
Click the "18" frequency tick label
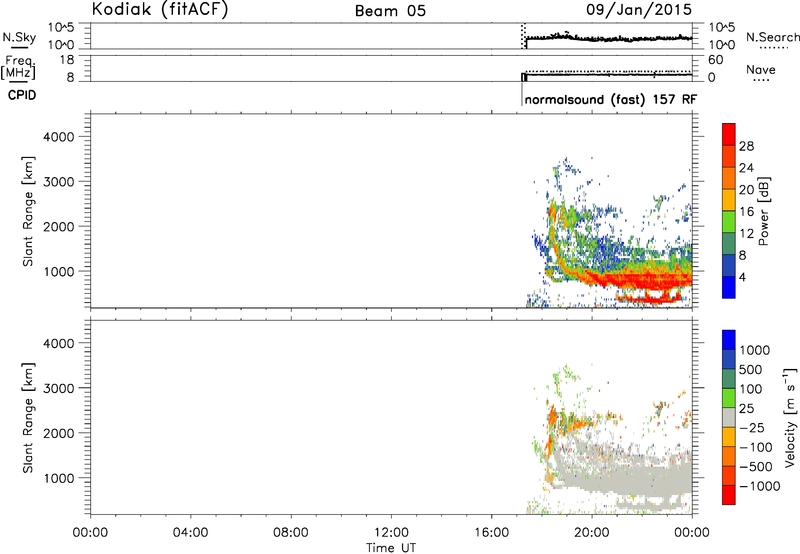(x=67, y=60)
